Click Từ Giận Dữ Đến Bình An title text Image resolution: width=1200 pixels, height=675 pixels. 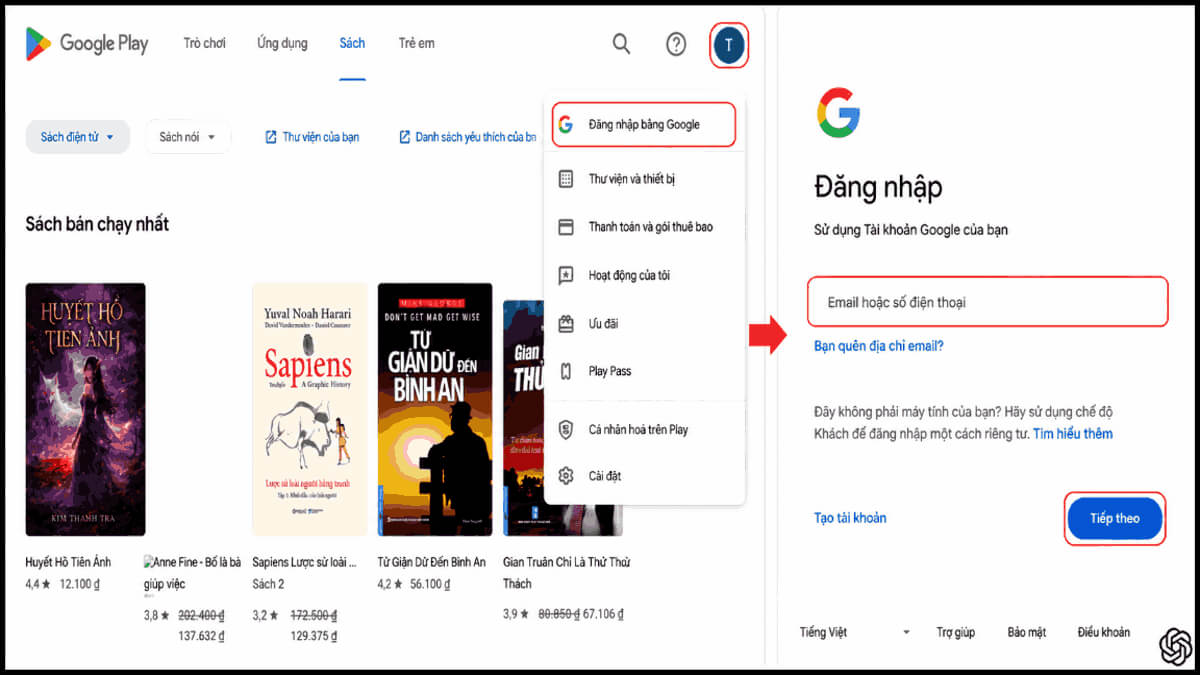432,562
